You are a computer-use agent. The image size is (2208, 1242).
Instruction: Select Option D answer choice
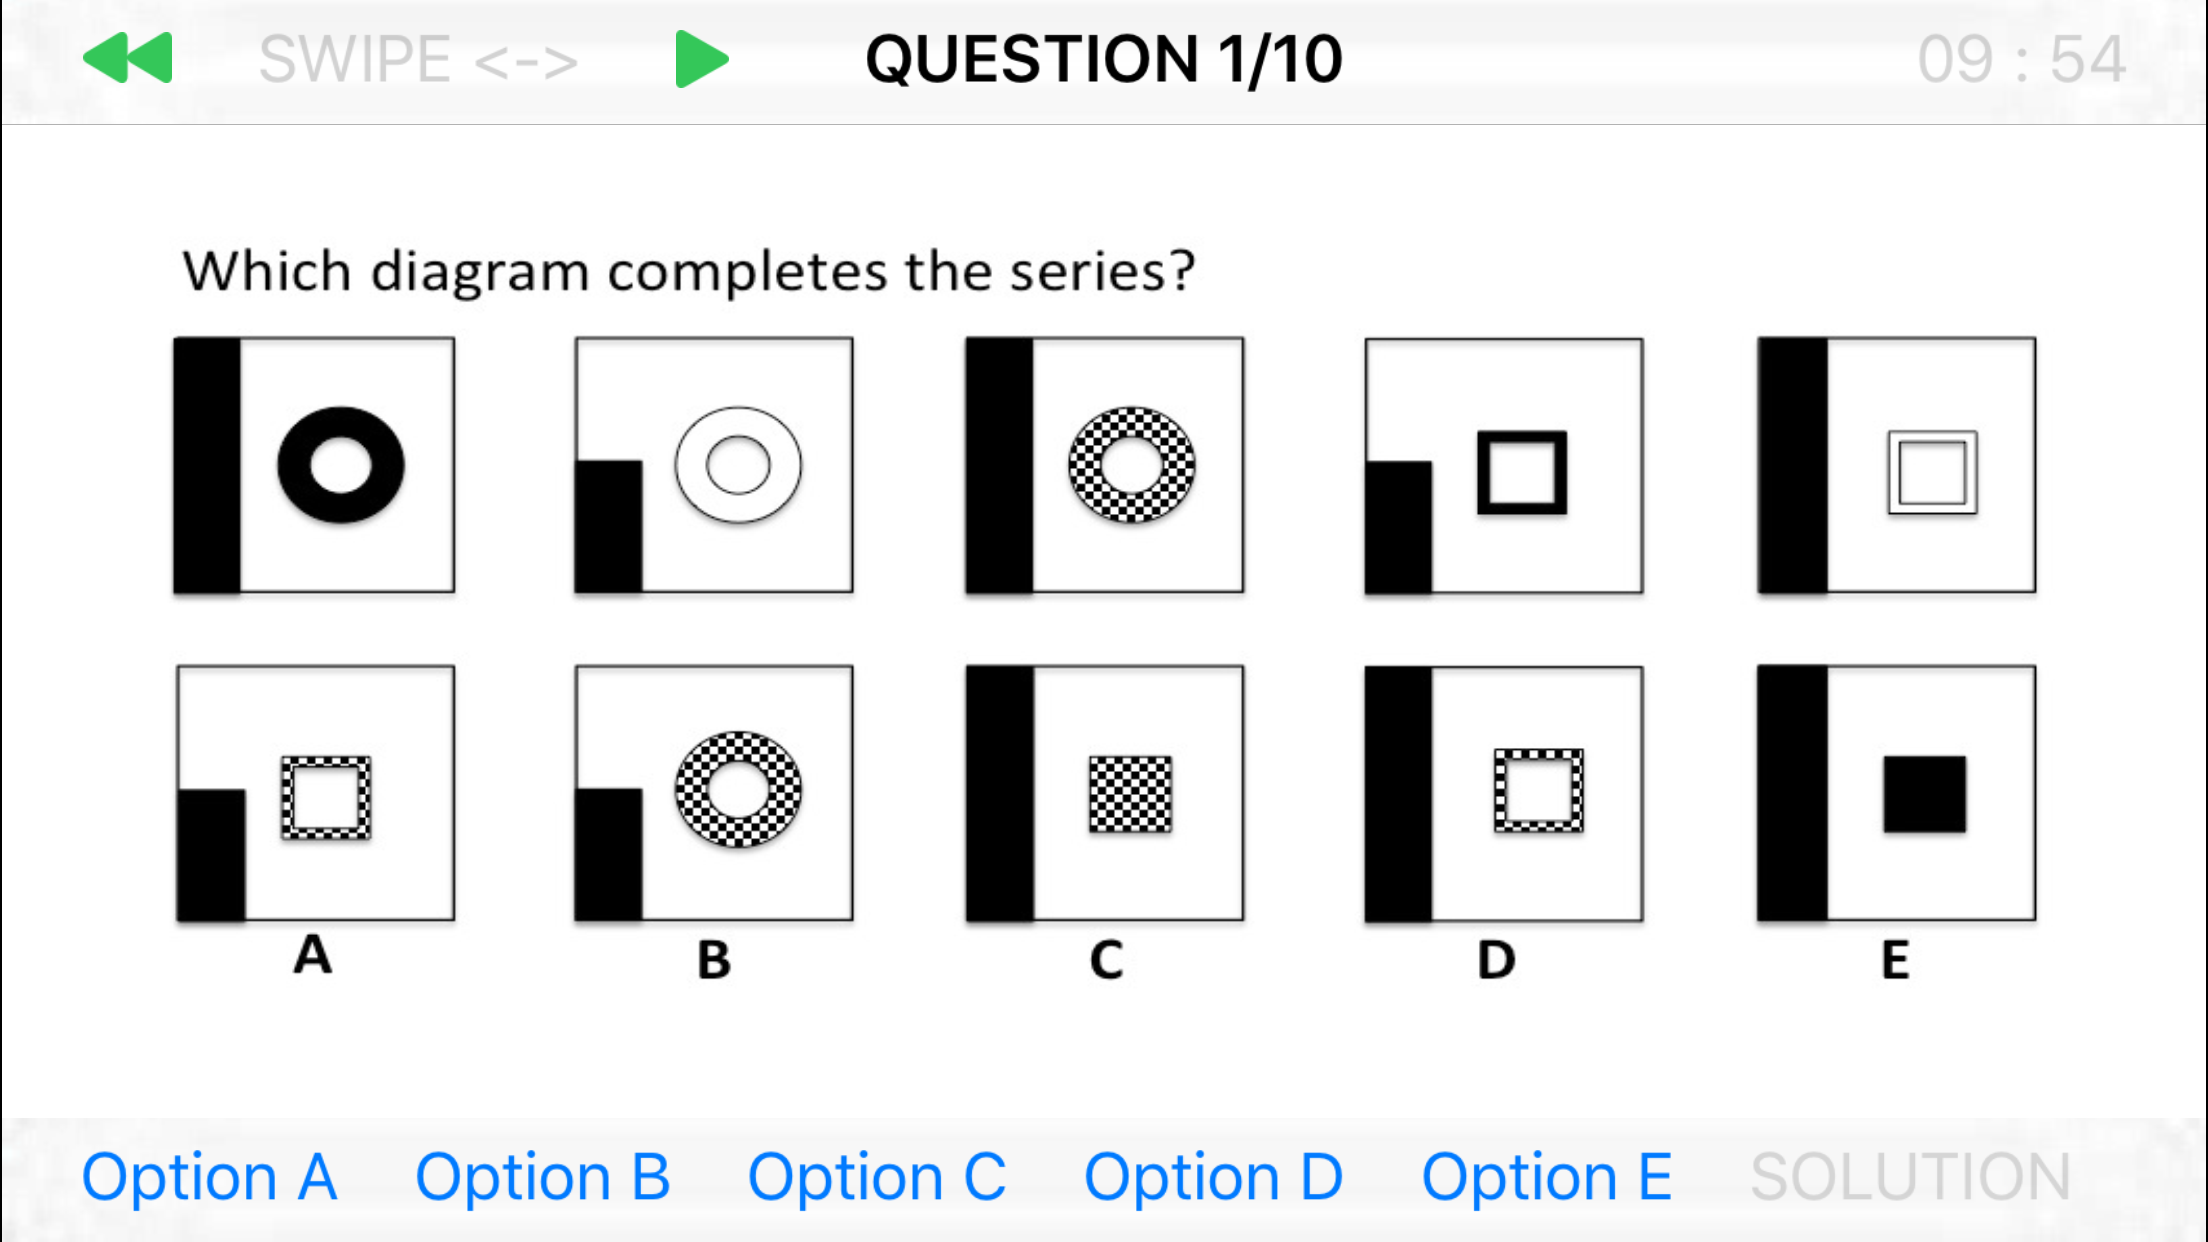1213,1175
